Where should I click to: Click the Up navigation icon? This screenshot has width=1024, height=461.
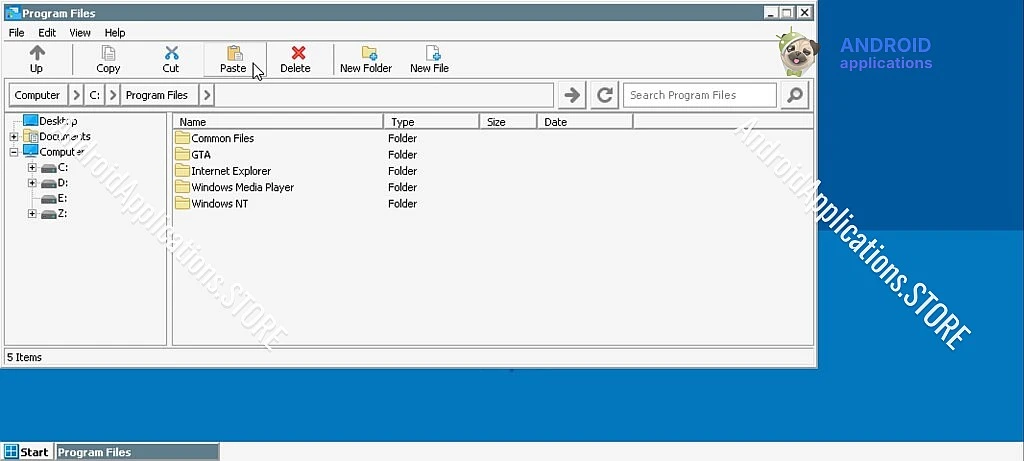point(36,54)
